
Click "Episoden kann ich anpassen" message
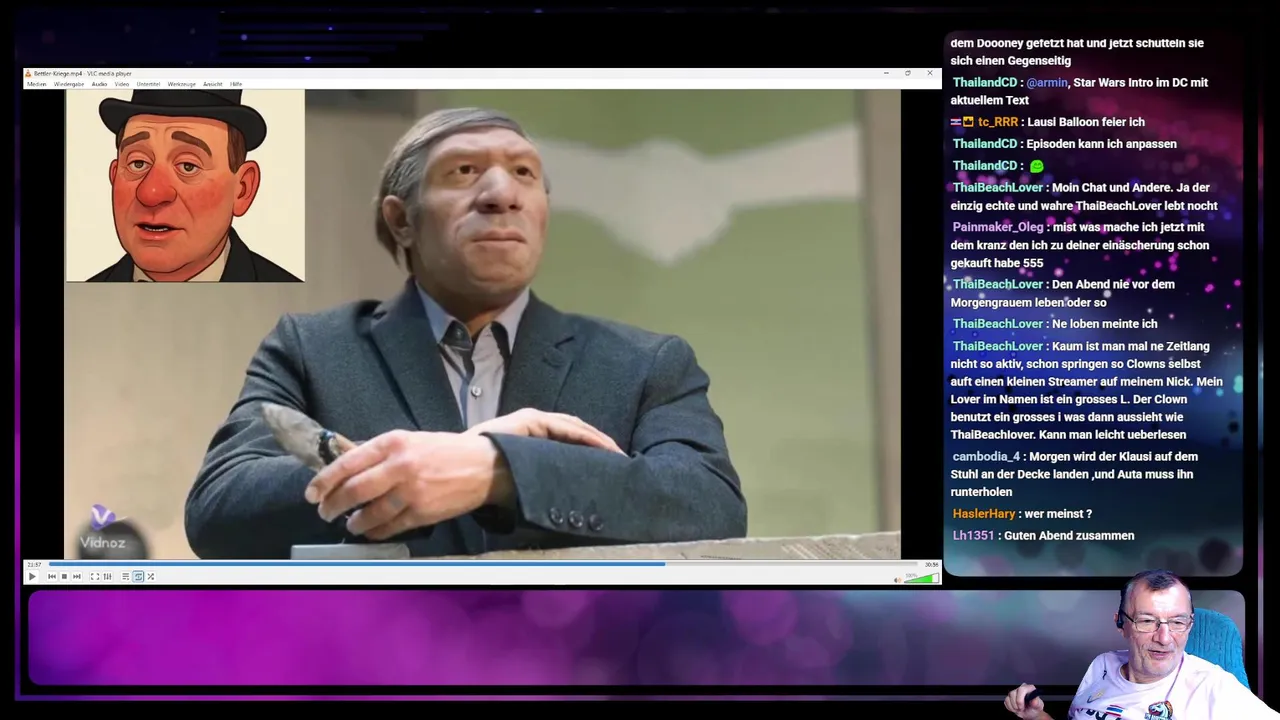[1101, 144]
